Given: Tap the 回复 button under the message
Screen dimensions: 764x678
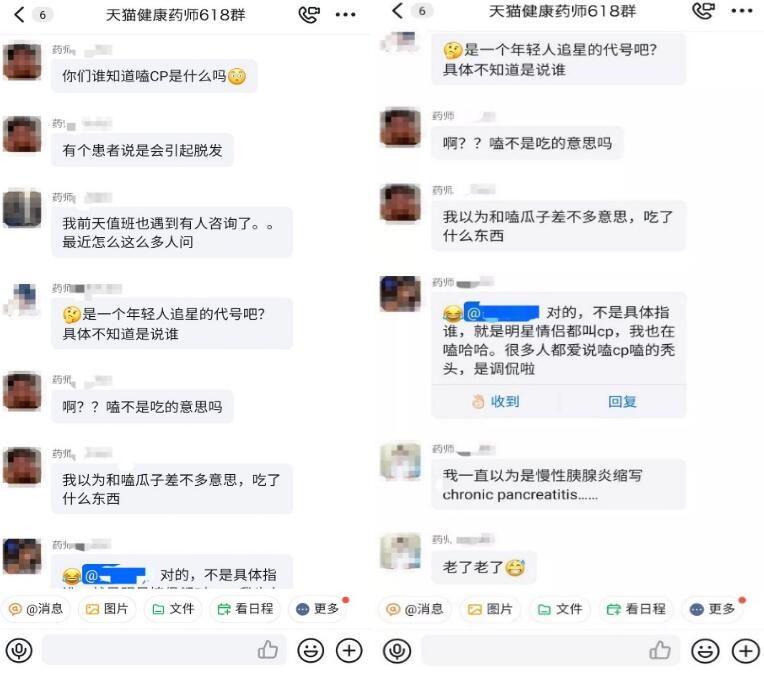Looking at the screenshot, I should point(622,401).
